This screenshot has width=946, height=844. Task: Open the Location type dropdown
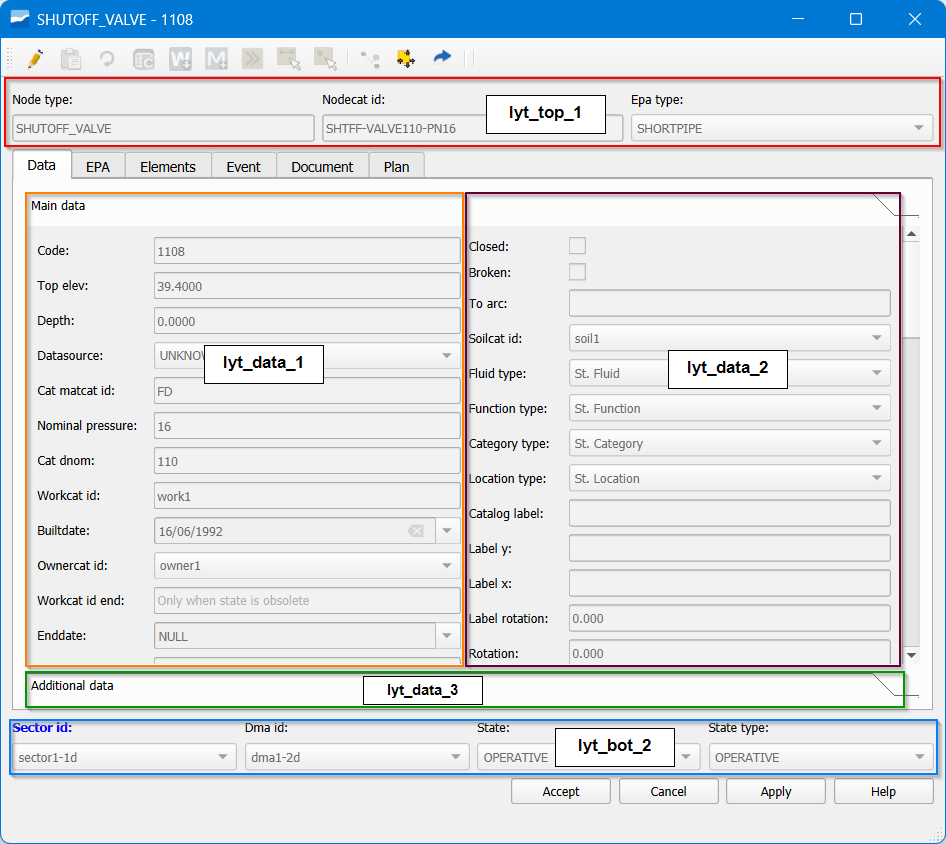coord(729,478)
